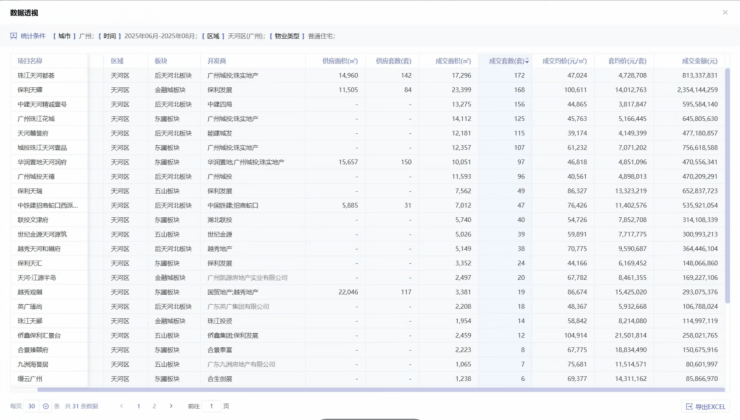
Task: Click the Excel export icon at the bottom right
Action: click(690, 406)
